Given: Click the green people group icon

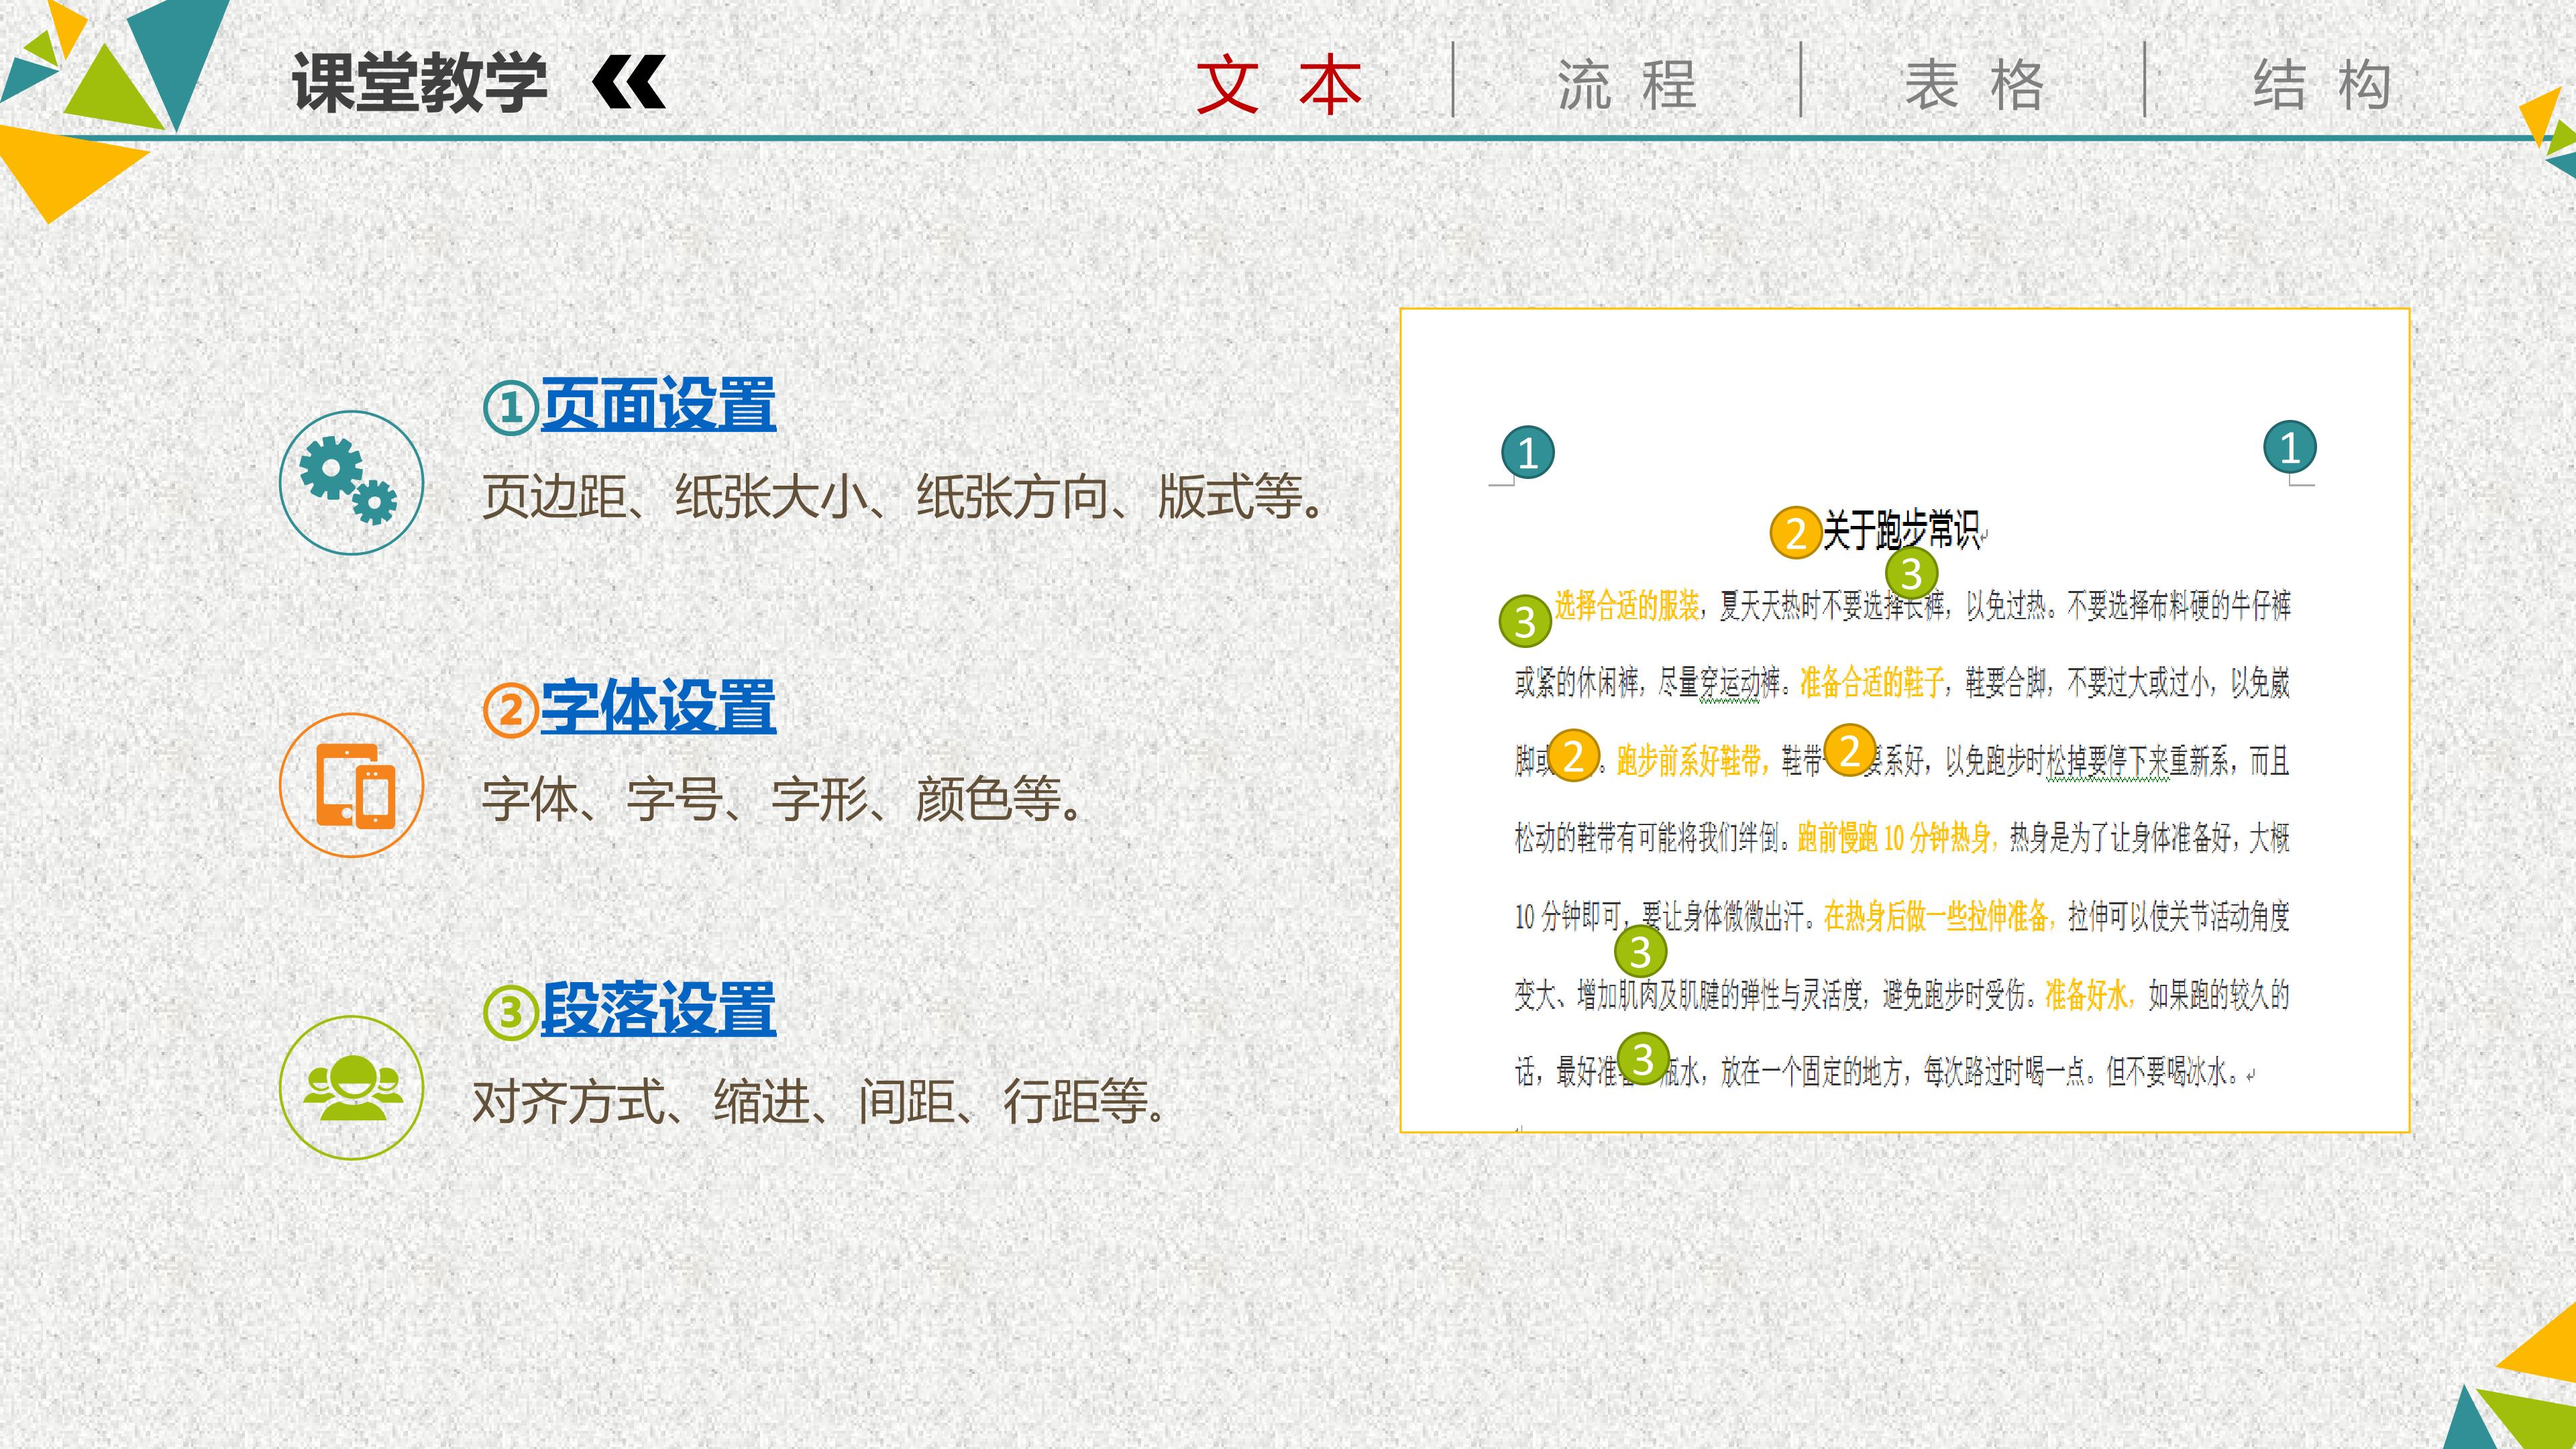Looking at the screenshot, I should tap(351, 1088).
